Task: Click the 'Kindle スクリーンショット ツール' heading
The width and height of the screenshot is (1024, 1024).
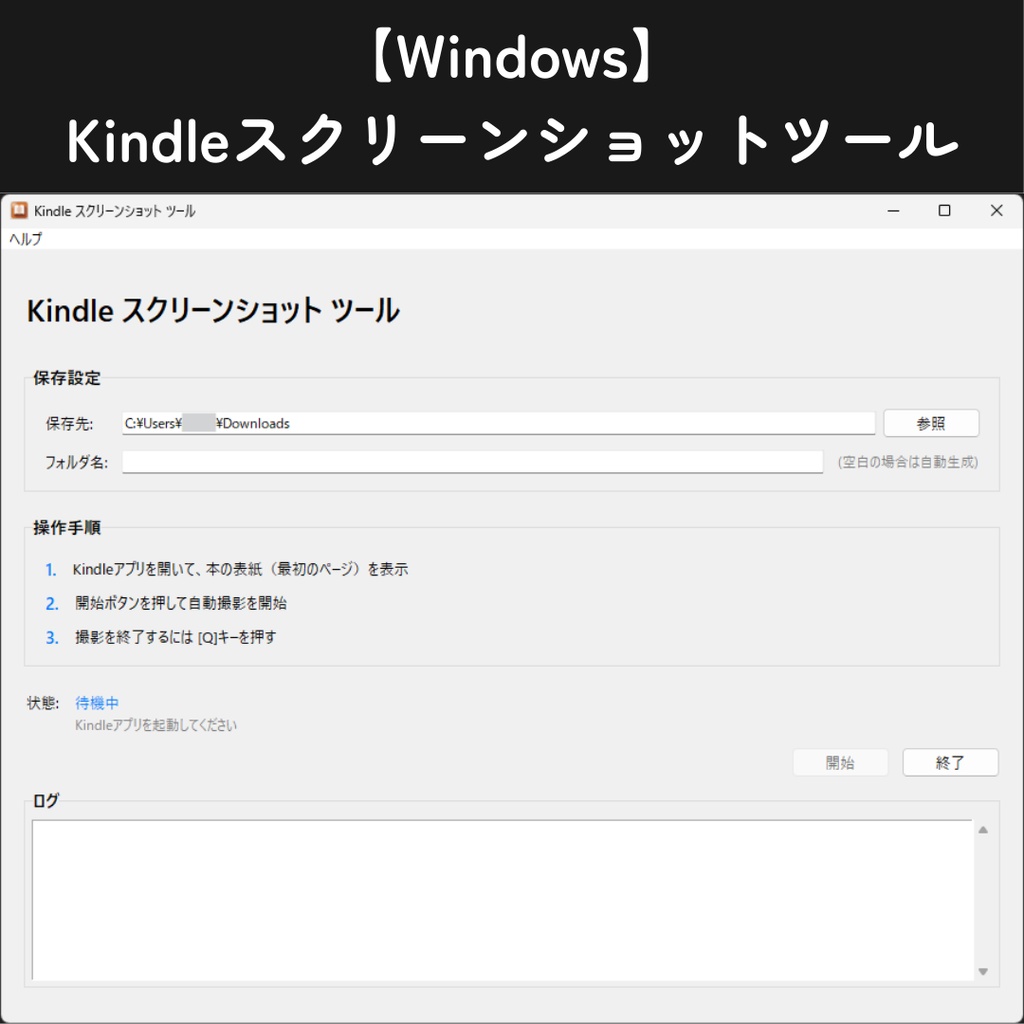Action: coord(213,310)
